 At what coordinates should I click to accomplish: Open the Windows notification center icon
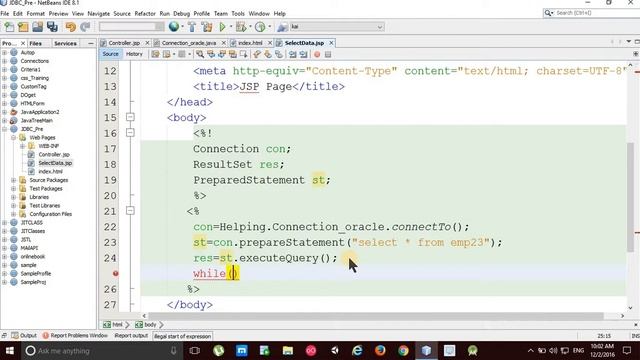click(627, 351)
